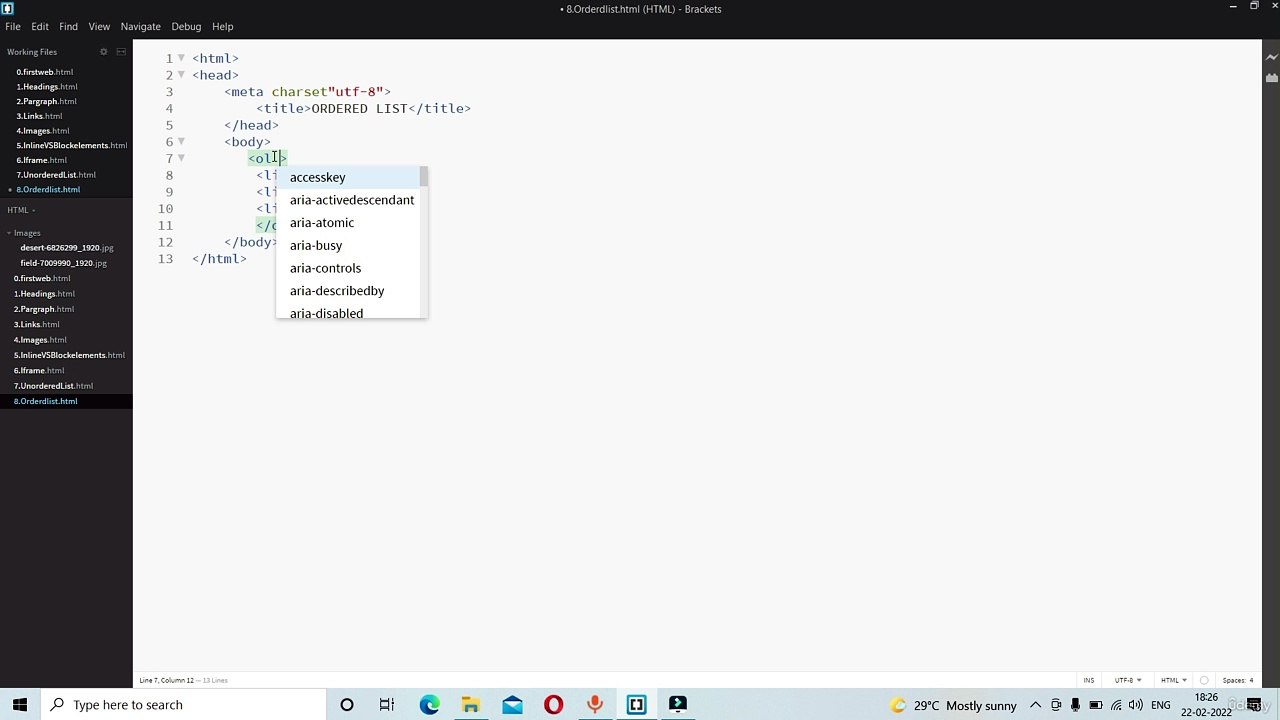Pick aria-controls in code hints
Viewport: 1280px width, 720px height.
click(x=348, y=268)
